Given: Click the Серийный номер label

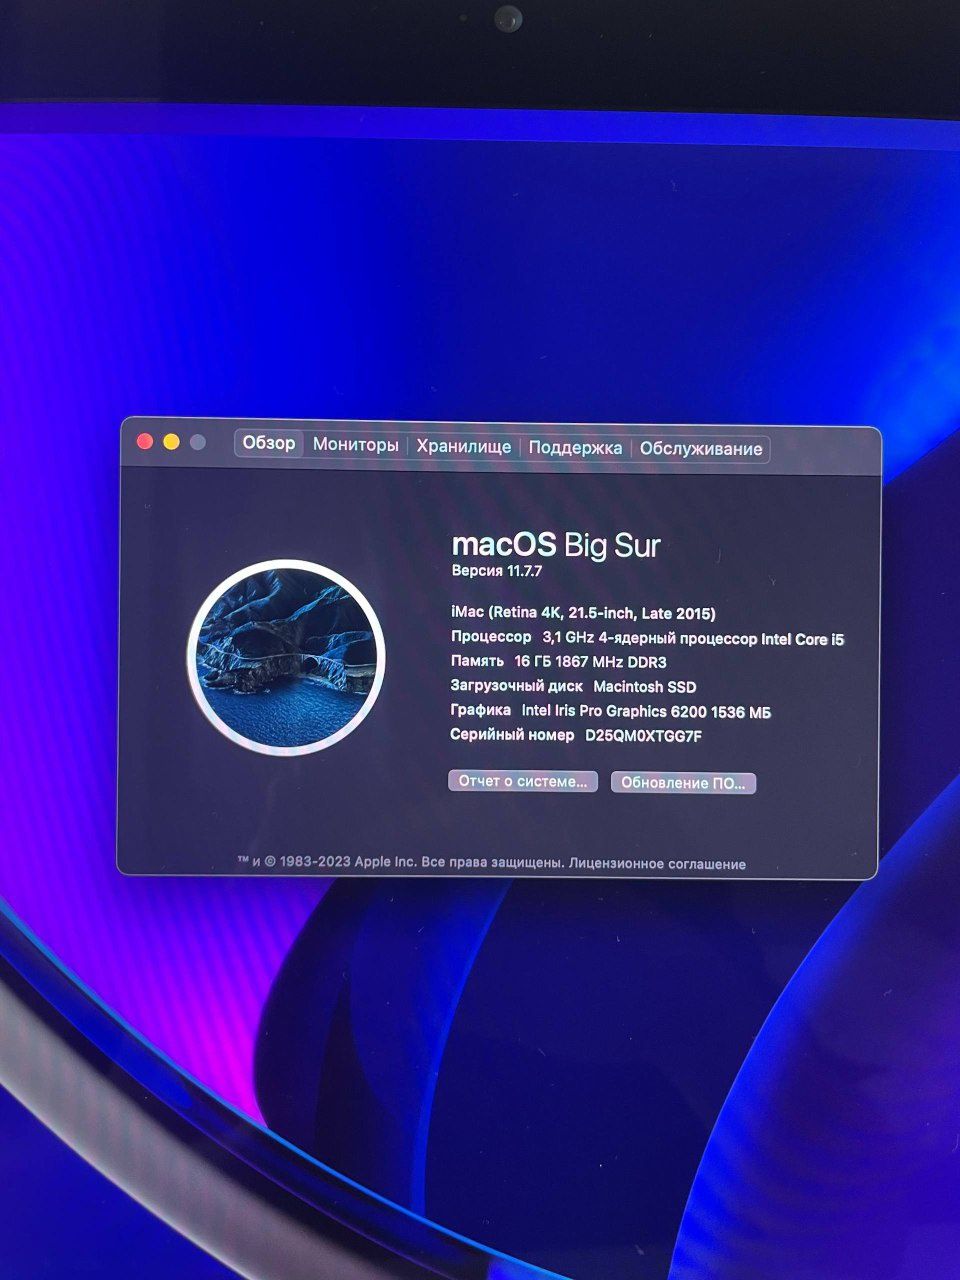Looking at the screenshot, I should 513,735.
